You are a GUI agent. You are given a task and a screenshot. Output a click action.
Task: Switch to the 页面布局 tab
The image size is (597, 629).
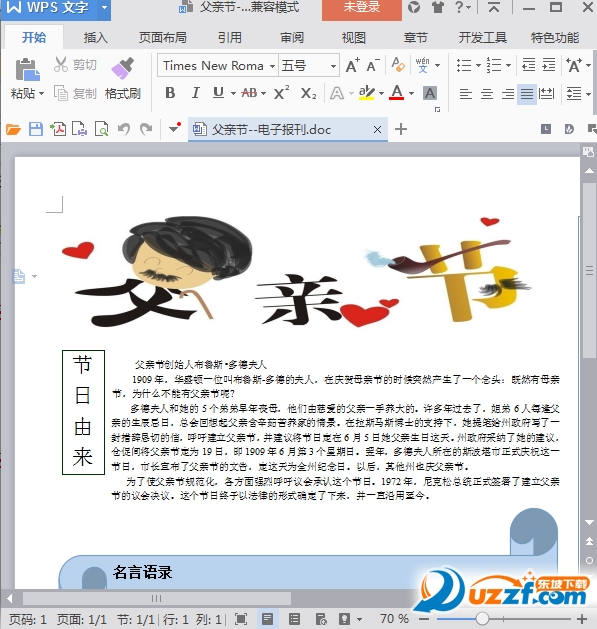pyautogui.click(x=162, y=38)
